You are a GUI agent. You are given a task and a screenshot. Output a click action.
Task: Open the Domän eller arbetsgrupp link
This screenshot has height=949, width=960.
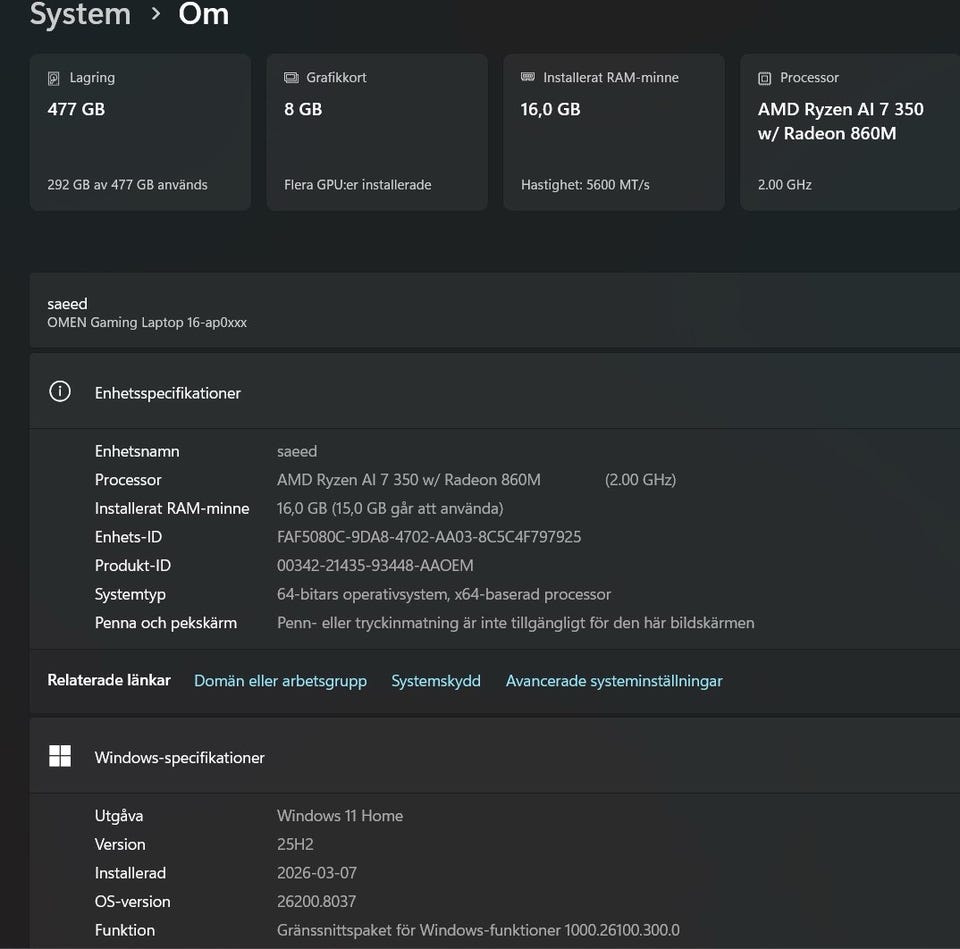point(280,681)
